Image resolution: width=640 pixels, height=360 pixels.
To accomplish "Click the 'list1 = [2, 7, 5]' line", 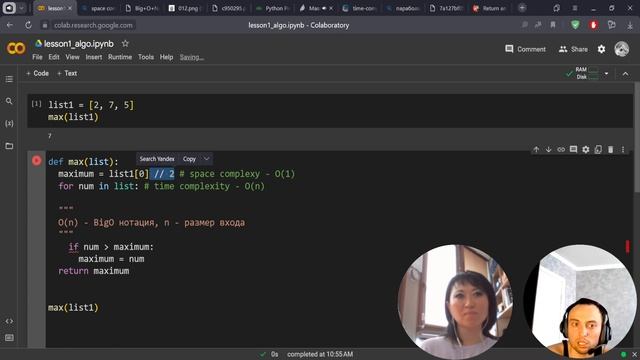I will point(91,105).
